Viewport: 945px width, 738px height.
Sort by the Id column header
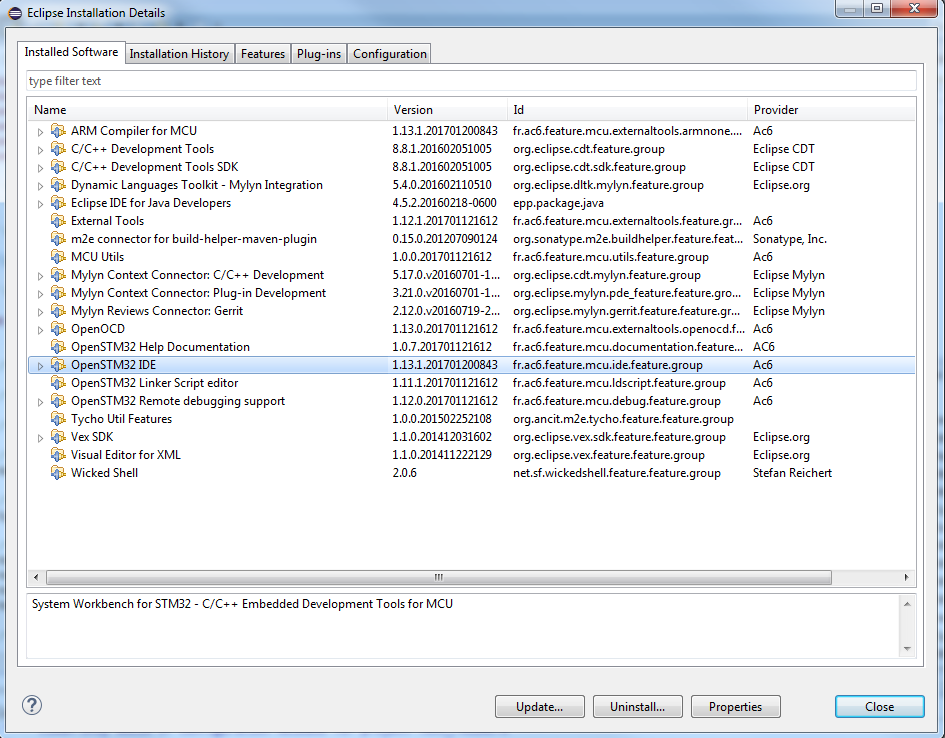point(627,110)
